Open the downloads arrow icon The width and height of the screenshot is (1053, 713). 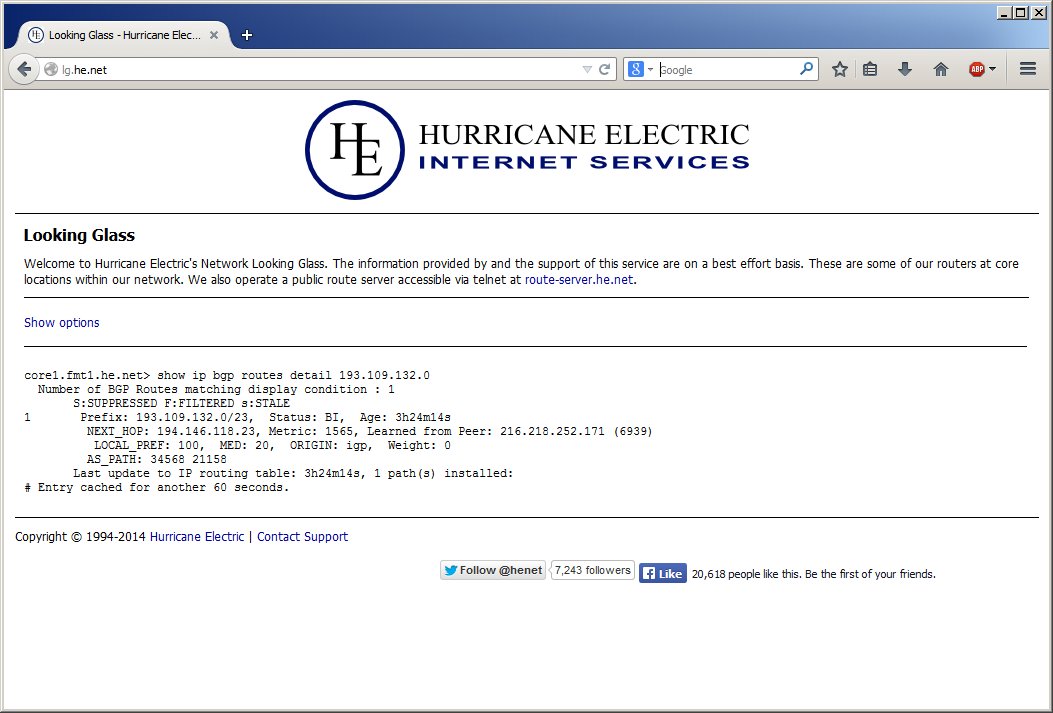pos(905,69)
